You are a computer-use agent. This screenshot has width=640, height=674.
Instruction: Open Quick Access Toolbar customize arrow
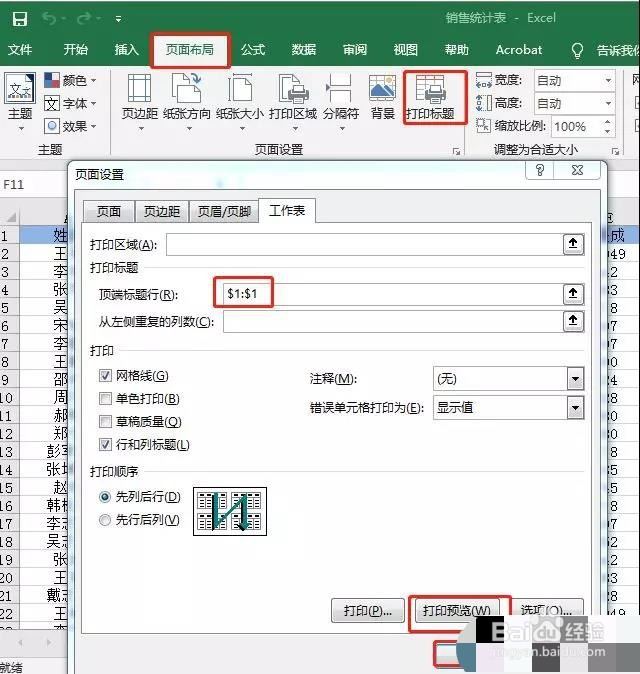click(x=118, y=19)
